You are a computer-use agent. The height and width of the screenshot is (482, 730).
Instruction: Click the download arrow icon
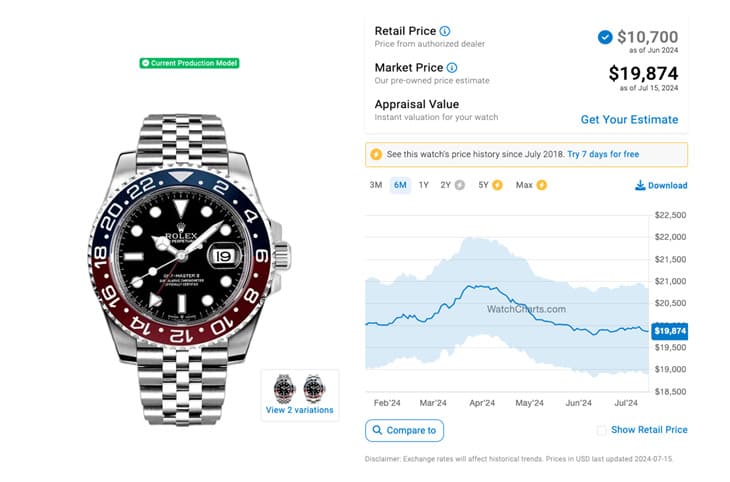640,185
